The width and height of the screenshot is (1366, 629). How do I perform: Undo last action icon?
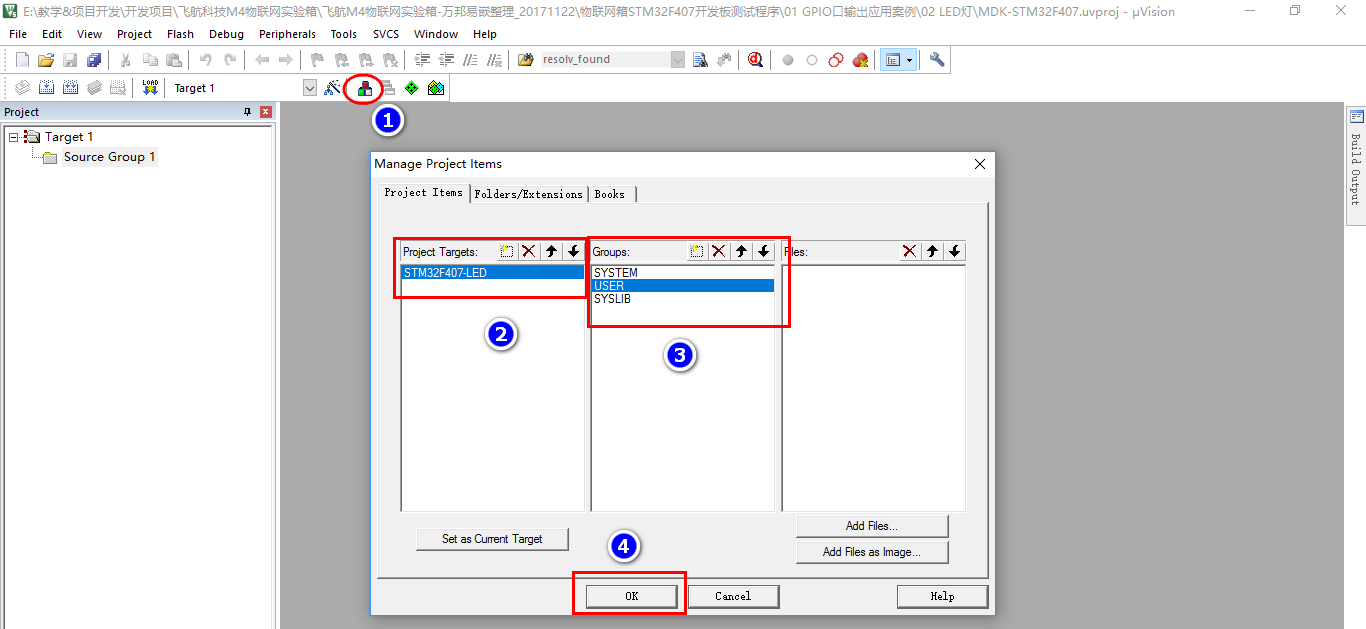(206, 60)
